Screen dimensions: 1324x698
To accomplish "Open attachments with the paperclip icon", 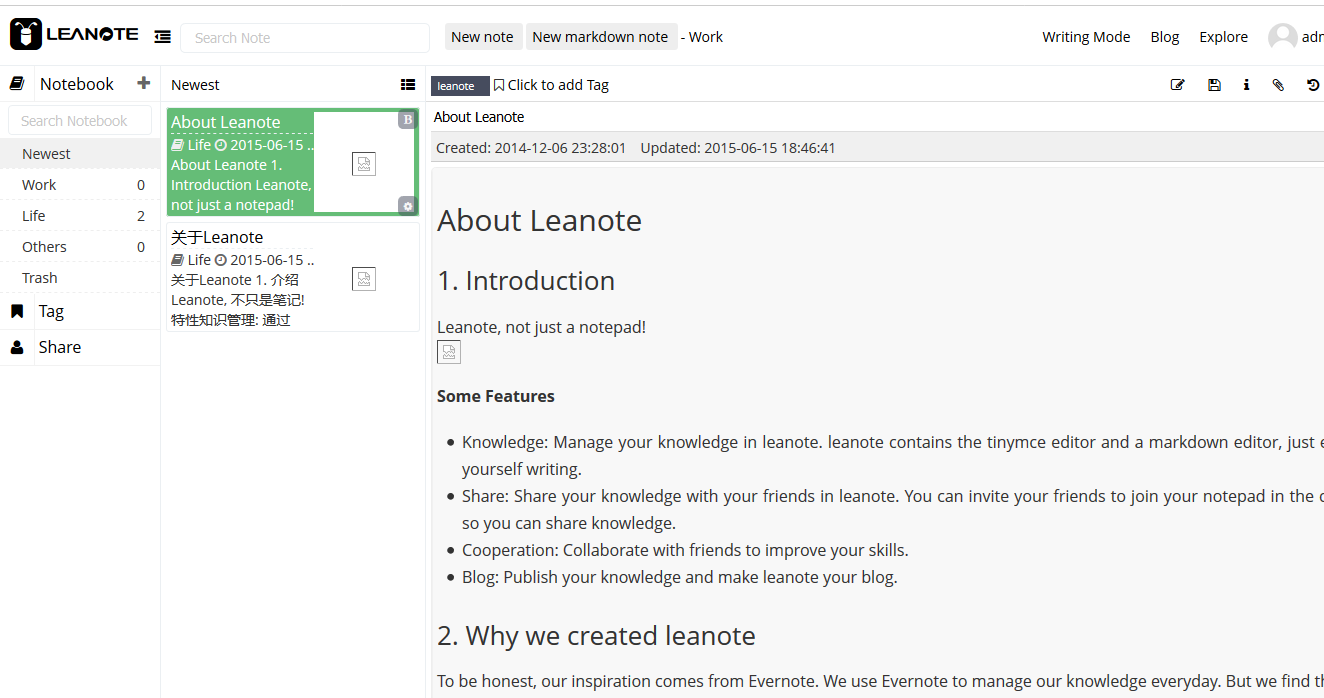I will [1278, 85].
